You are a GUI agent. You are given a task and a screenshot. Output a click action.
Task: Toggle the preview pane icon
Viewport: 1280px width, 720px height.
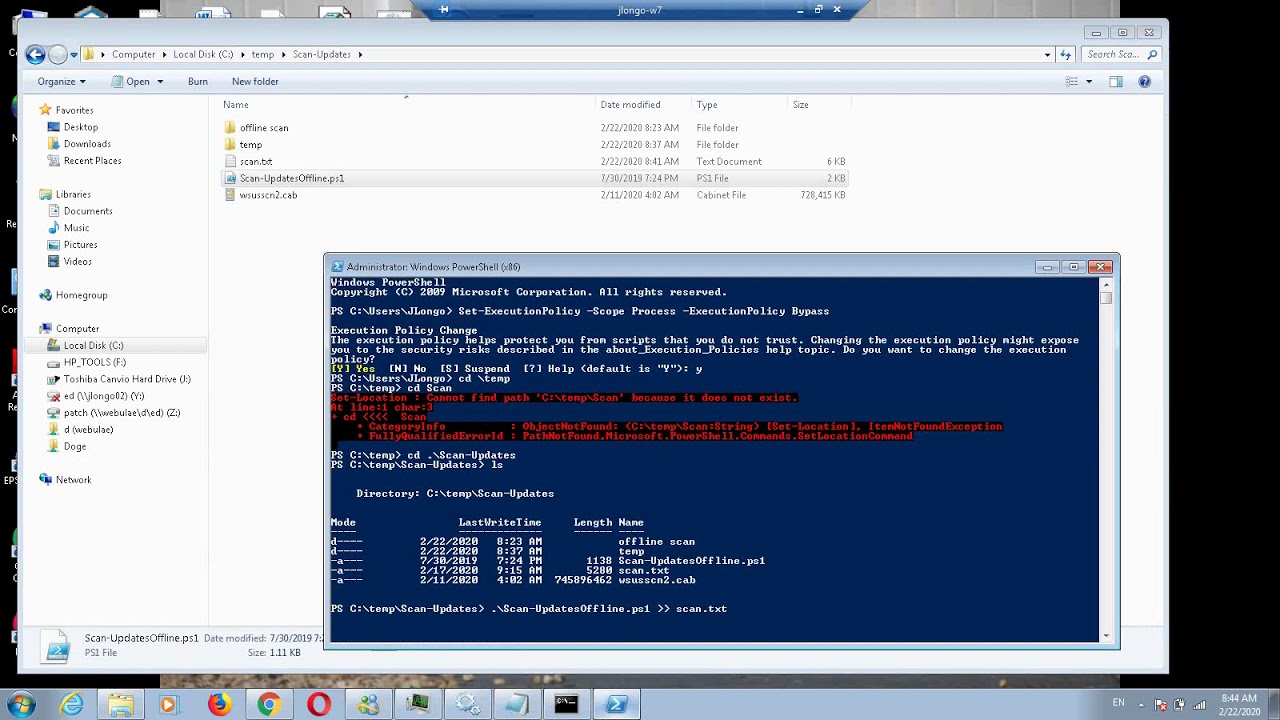1116,82
